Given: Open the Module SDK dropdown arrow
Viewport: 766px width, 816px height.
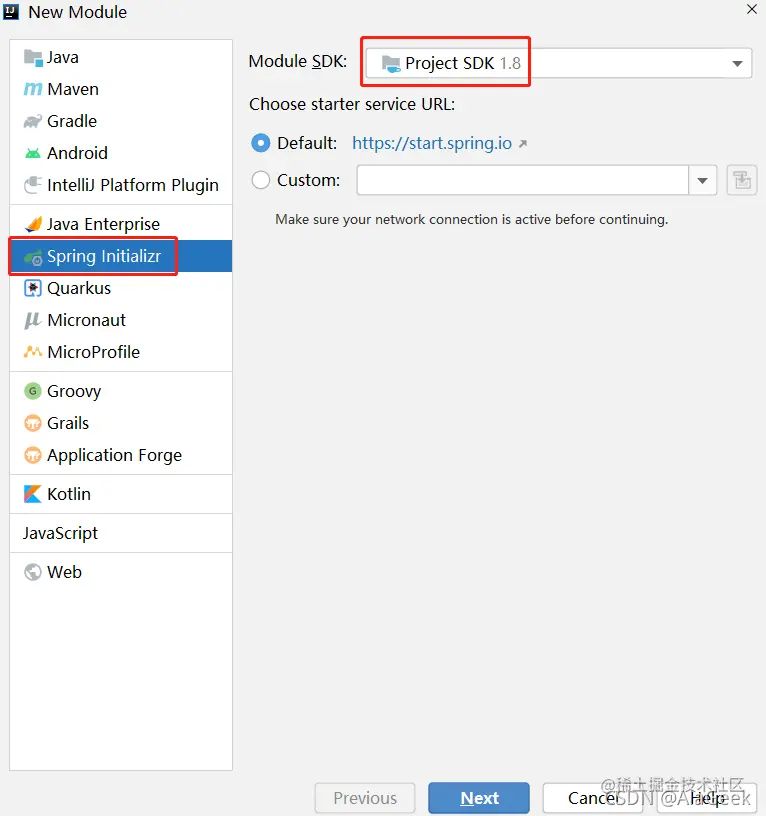Looking at the screenshot, I should pyautogui.click(x=737, y=63).
